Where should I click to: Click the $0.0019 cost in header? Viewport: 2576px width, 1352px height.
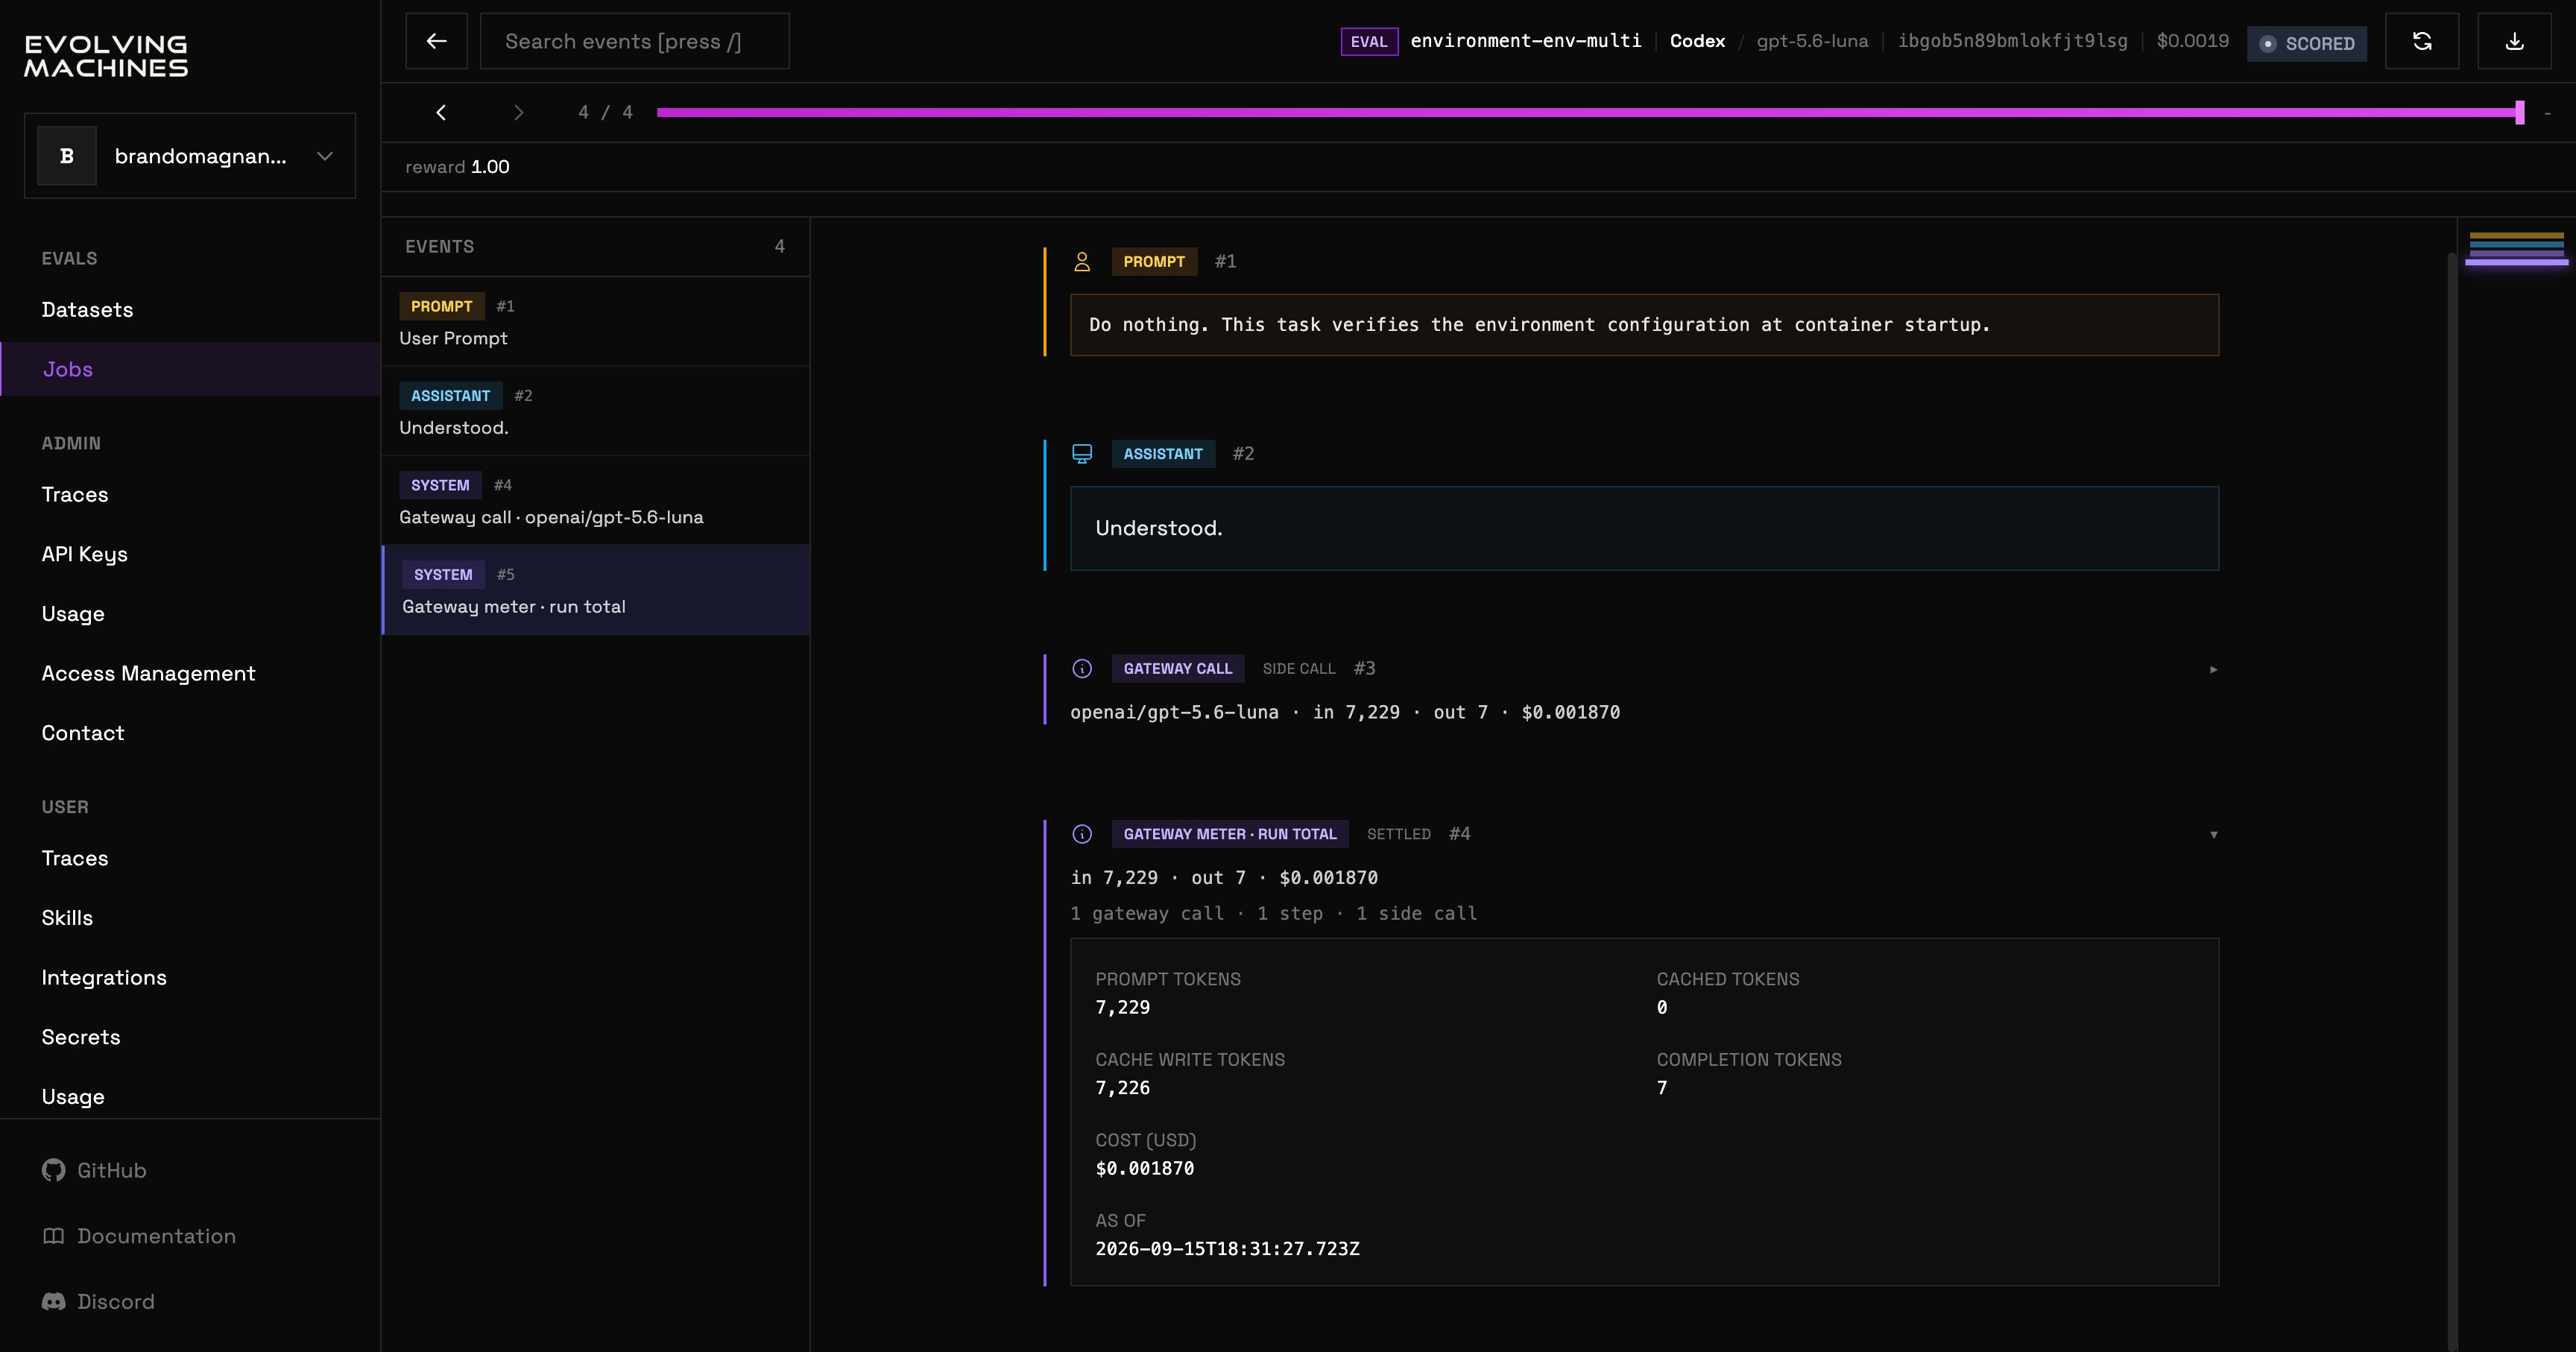(2192, 41)
